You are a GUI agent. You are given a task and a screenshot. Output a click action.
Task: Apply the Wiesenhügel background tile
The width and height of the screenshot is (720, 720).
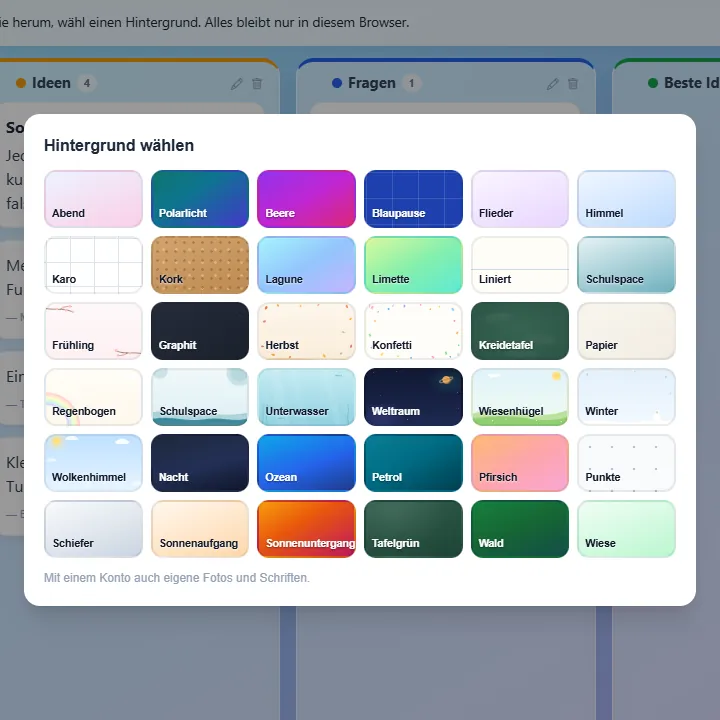pyautogui.click(x=520, y=397)
